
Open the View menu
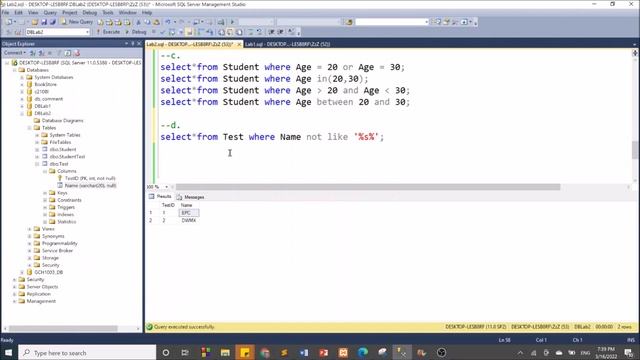(x=33, y=13)
